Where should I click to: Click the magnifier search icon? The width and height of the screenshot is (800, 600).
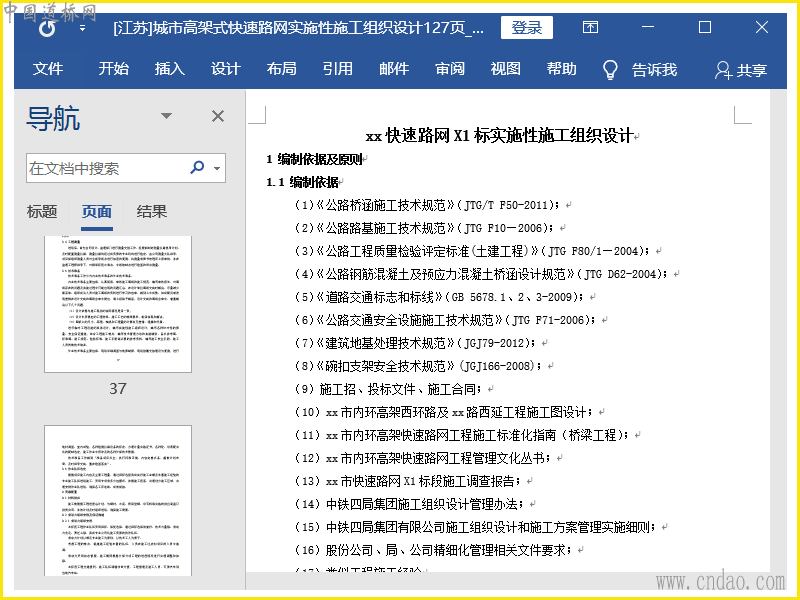(197, 167)
